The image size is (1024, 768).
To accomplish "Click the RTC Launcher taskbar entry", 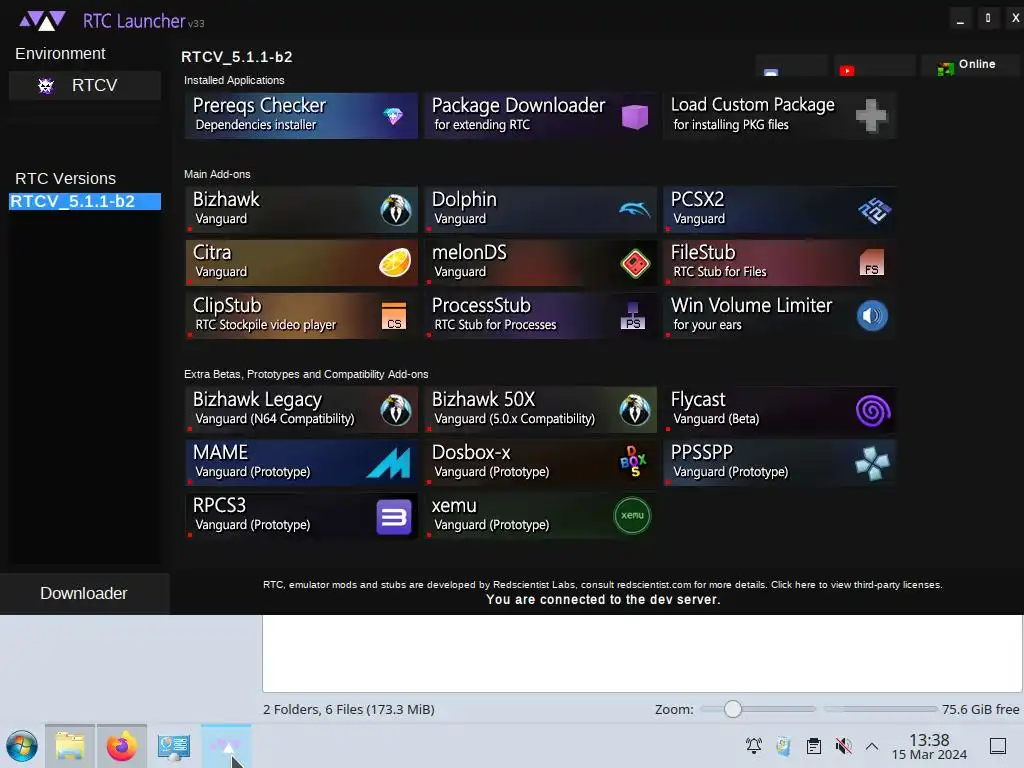I will [x=226, y=746].
